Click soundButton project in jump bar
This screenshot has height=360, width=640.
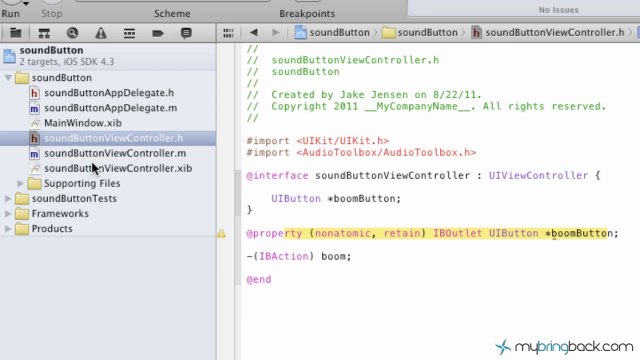pyautogui.click(x=332, y=32)
